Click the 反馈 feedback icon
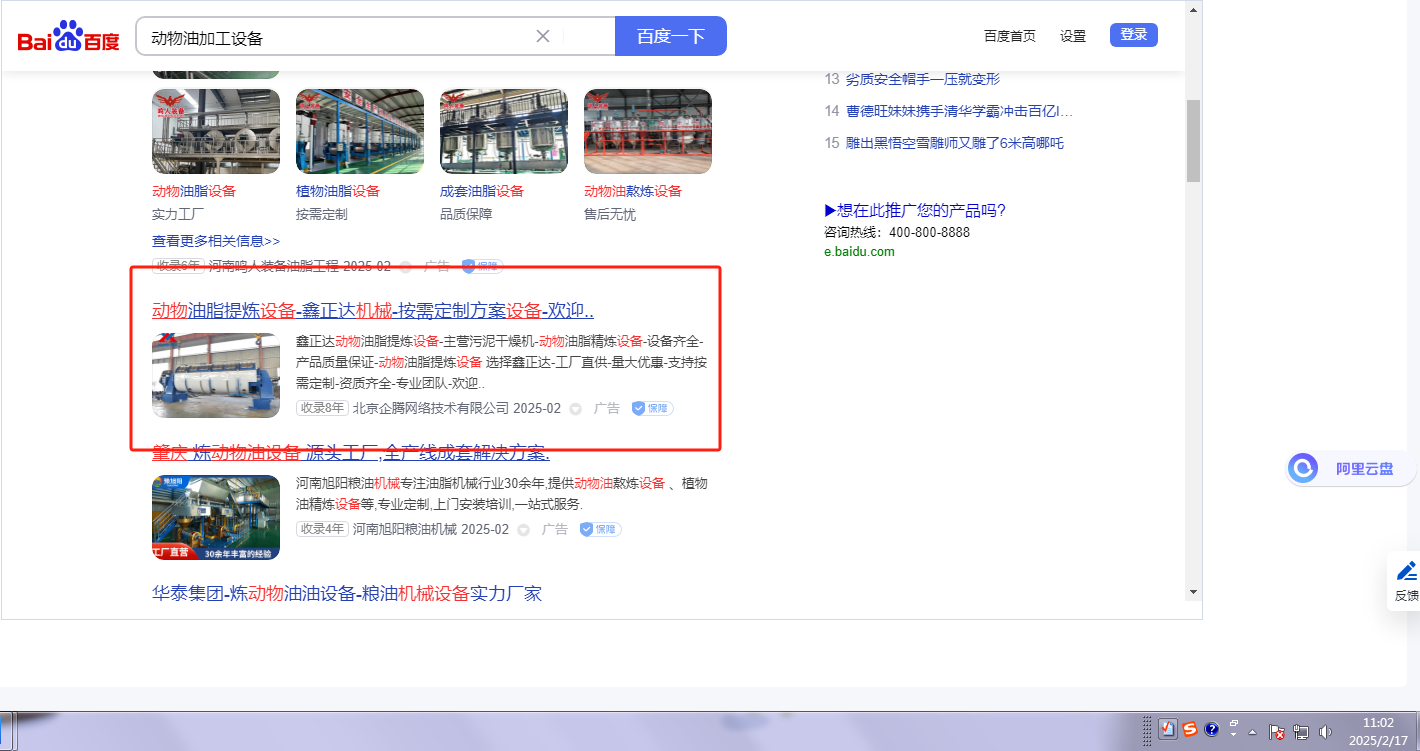The width and height of the screenshot is (1420, 751). [x=1407, y=580]
